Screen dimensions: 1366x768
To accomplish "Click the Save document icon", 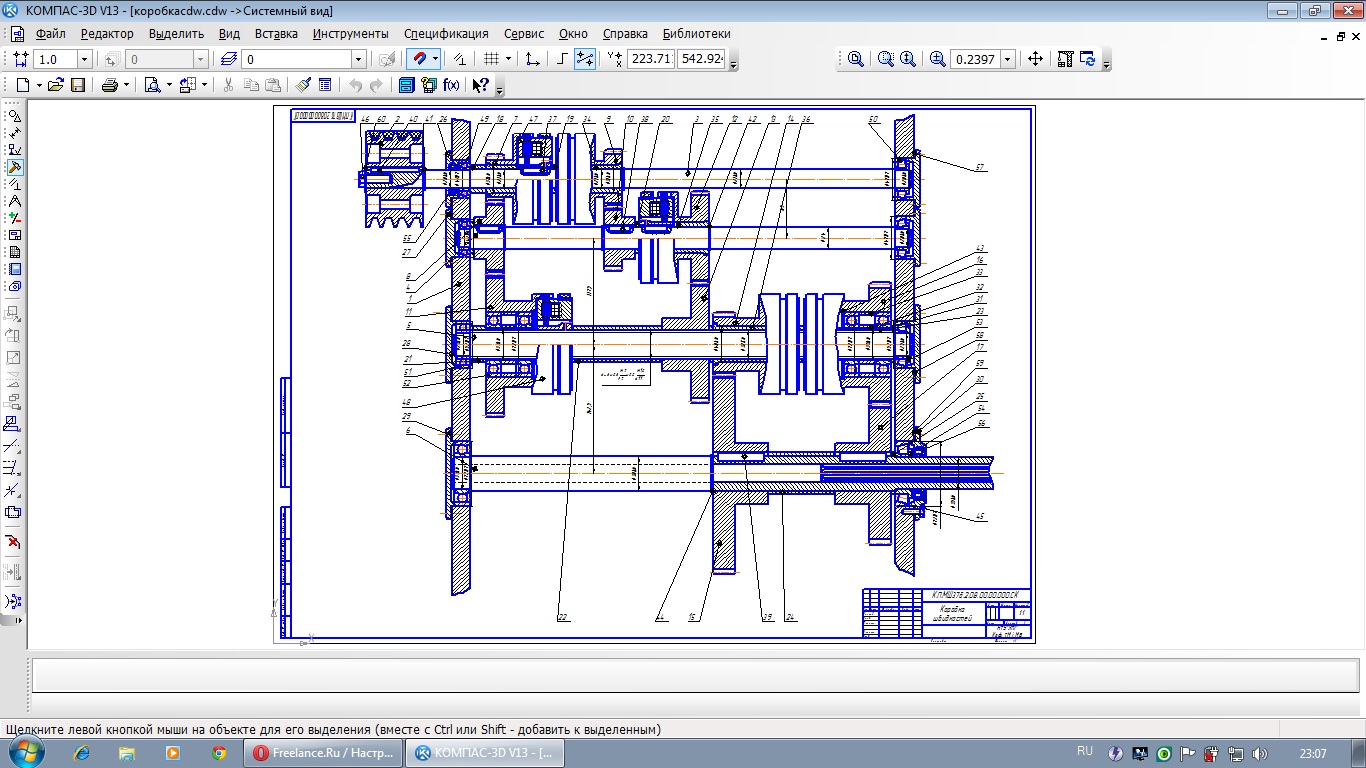I will point(77,85).
